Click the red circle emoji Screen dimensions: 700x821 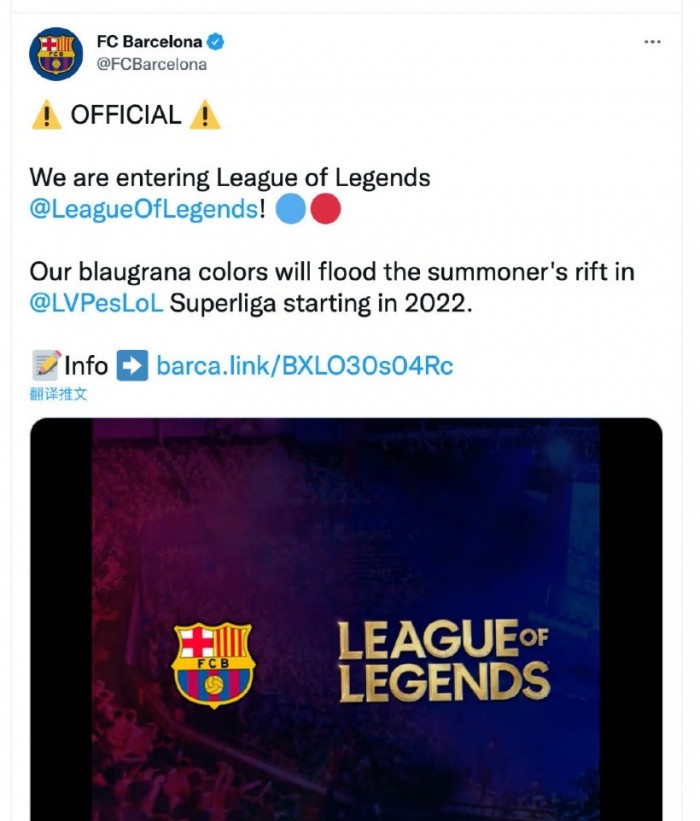coord(326,209)
